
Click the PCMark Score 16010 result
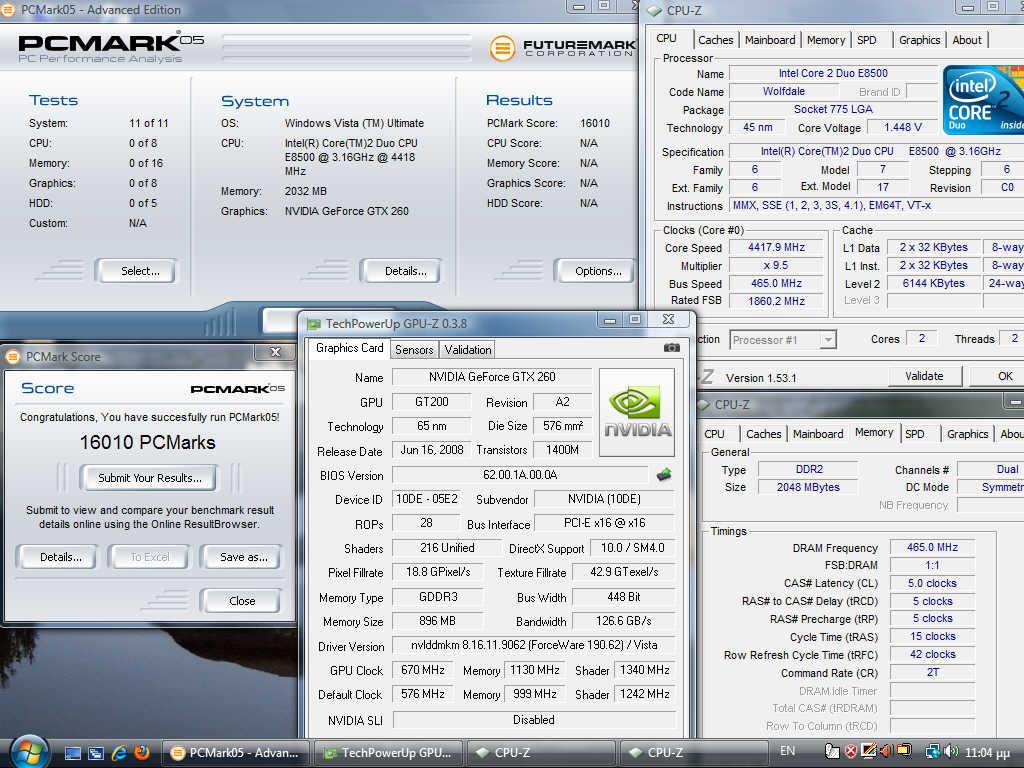(x=594, y=123)
